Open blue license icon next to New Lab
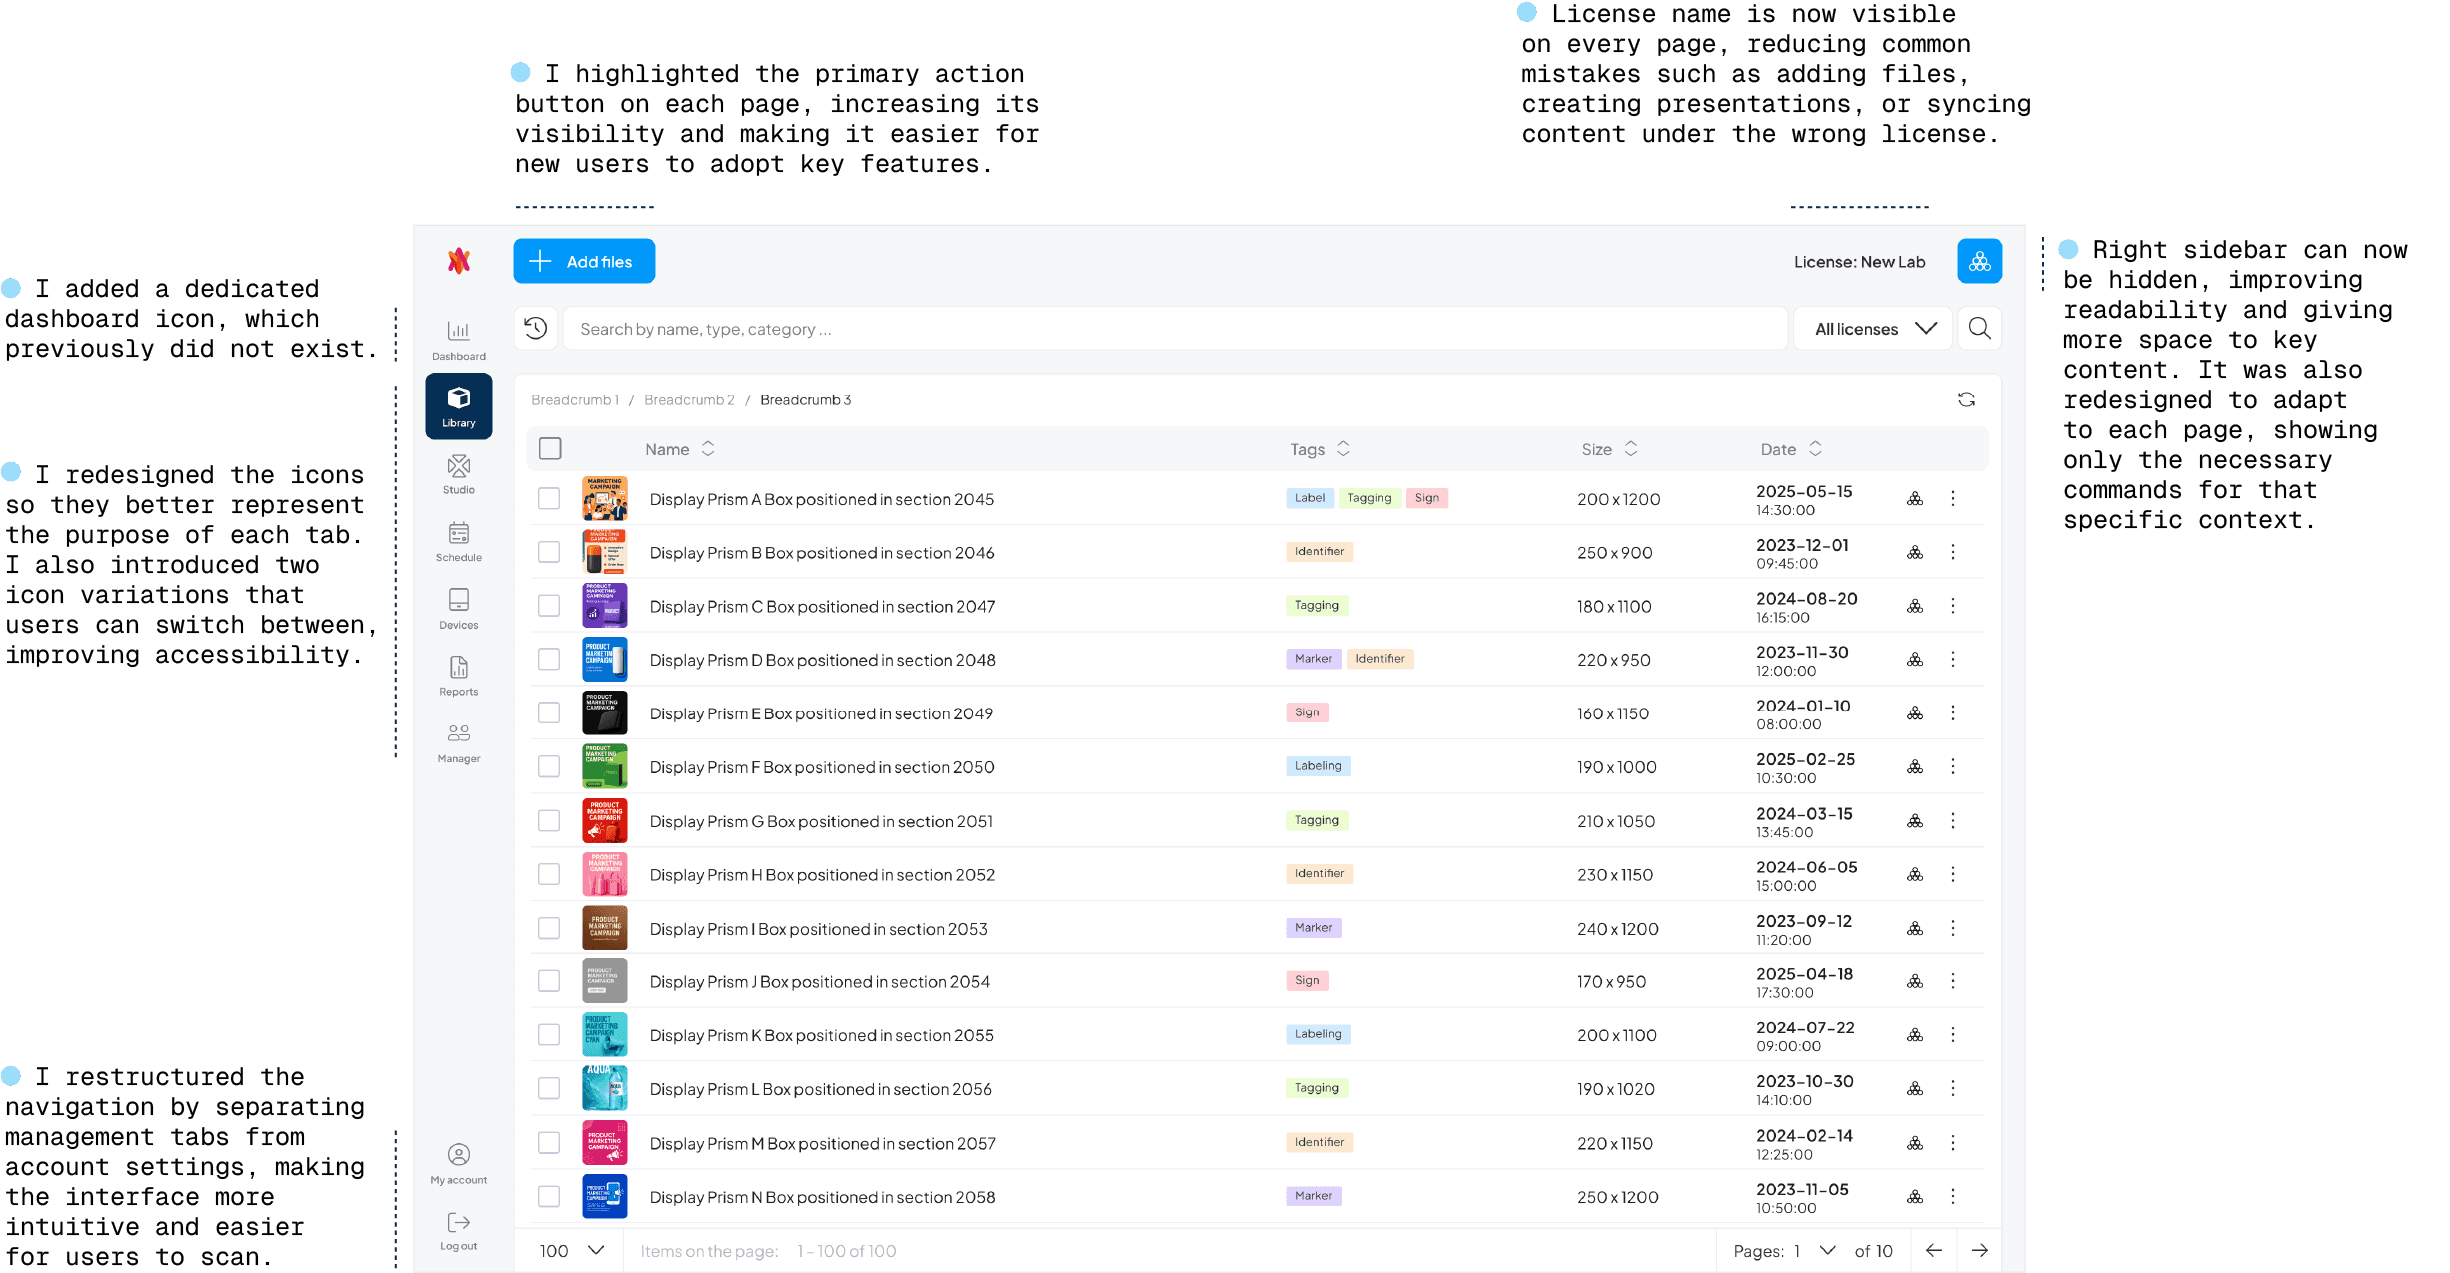Image resolution: width=2450 pixels, height=1273 pixels. (1979, 261)
